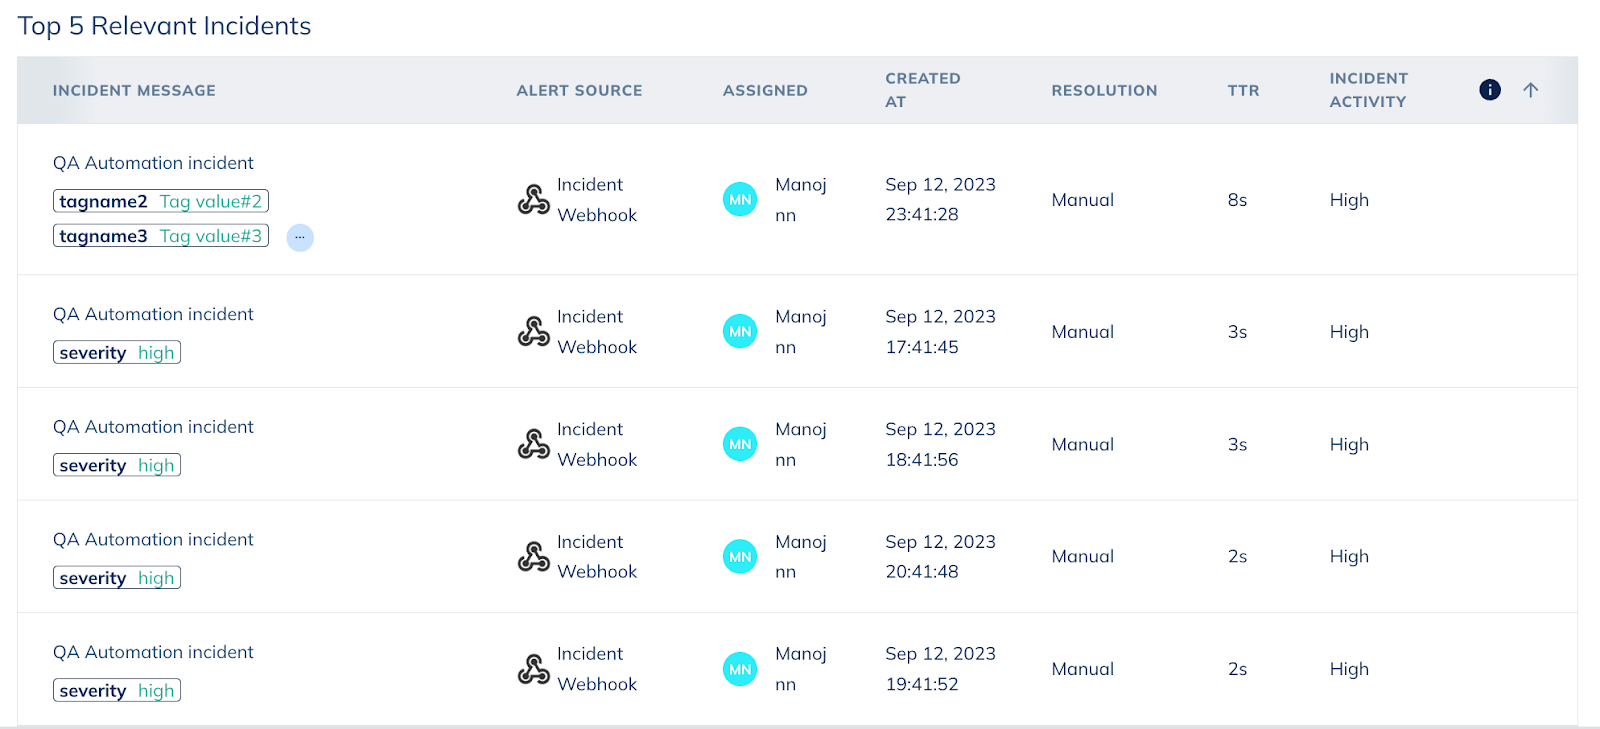
Task: Click the tagname2 Tag value#2 tag
Action: click(x=161, y=201)
